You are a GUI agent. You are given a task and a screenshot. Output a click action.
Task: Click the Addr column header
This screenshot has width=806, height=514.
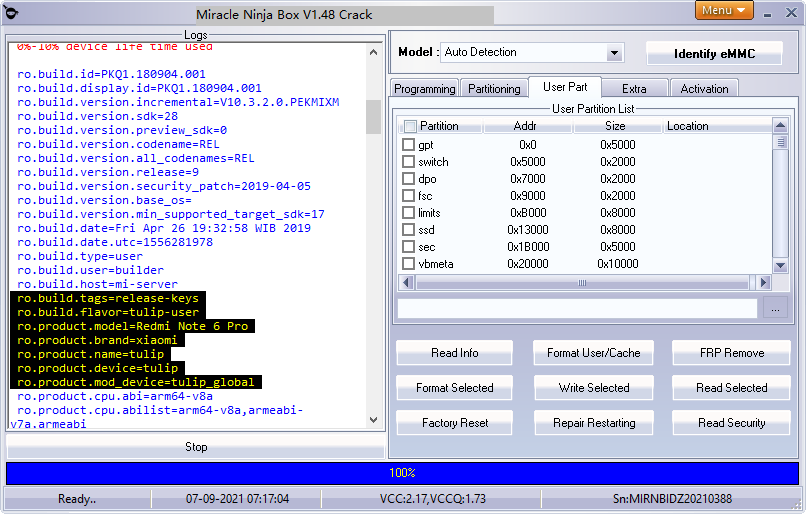point(527,126)
